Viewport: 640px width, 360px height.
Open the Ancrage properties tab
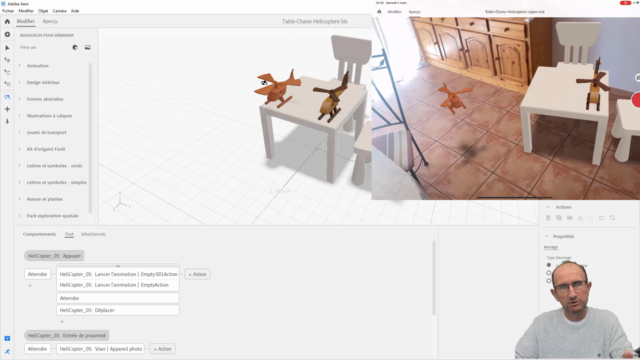coord(551,247)
